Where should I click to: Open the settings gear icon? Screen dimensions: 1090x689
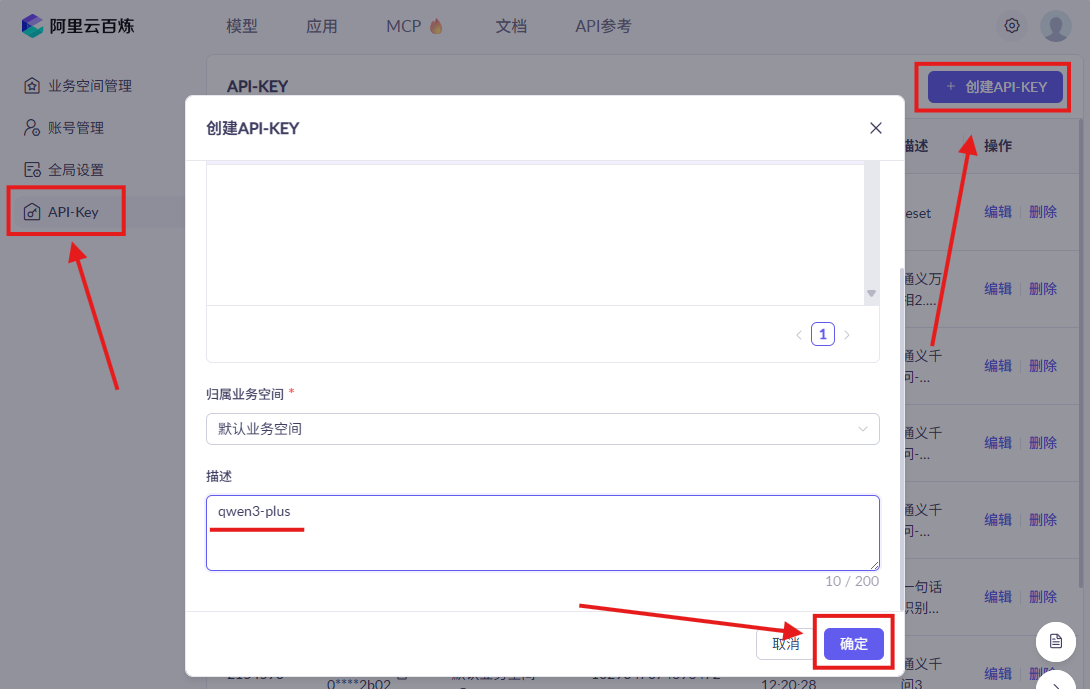tap(1012, 26)
